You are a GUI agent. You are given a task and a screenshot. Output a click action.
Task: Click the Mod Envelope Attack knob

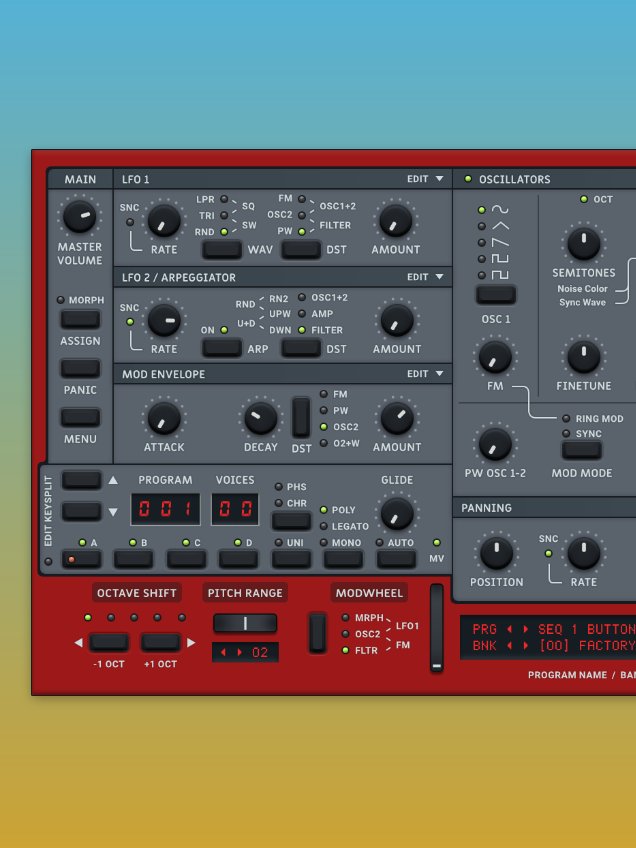tap(164, 419)
